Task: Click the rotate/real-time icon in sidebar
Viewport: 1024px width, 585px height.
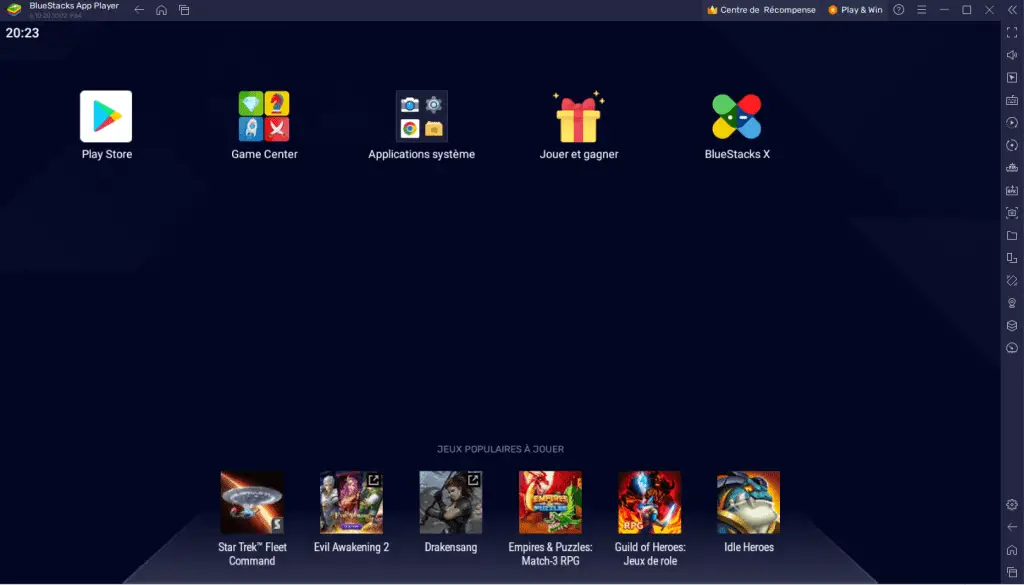Action: click(1012, 145)
